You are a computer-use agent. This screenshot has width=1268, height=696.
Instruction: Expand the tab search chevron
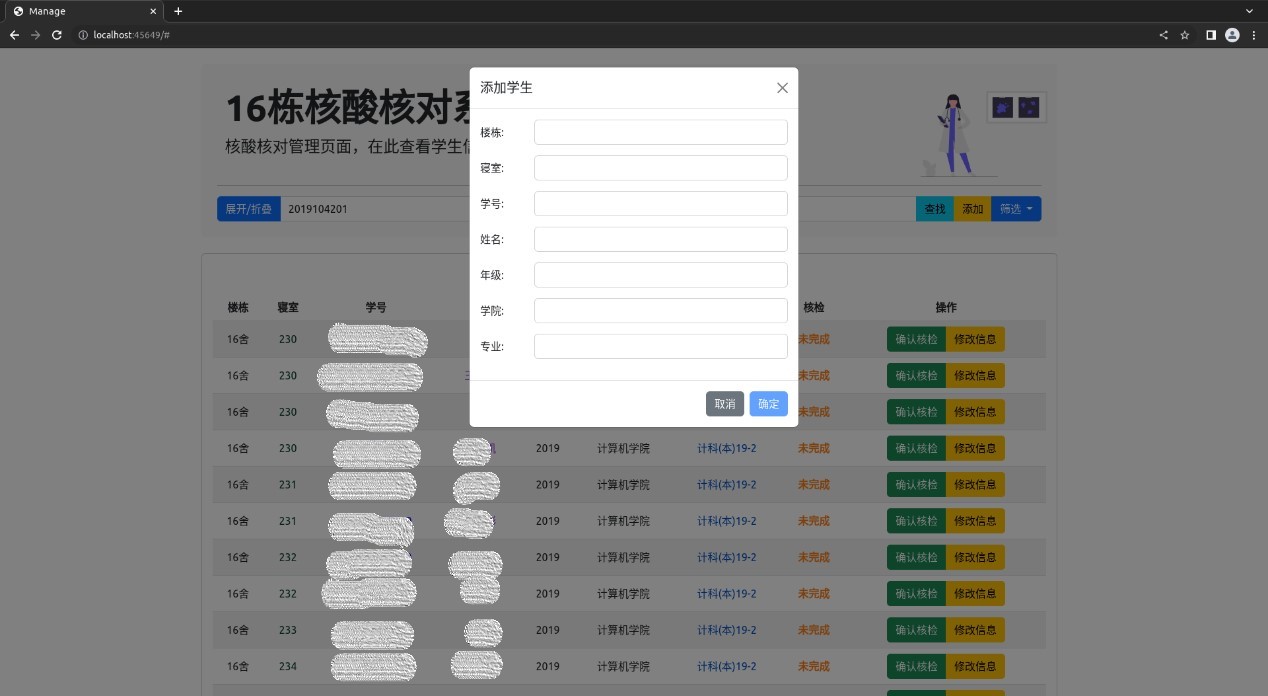tap(1249, 11)
